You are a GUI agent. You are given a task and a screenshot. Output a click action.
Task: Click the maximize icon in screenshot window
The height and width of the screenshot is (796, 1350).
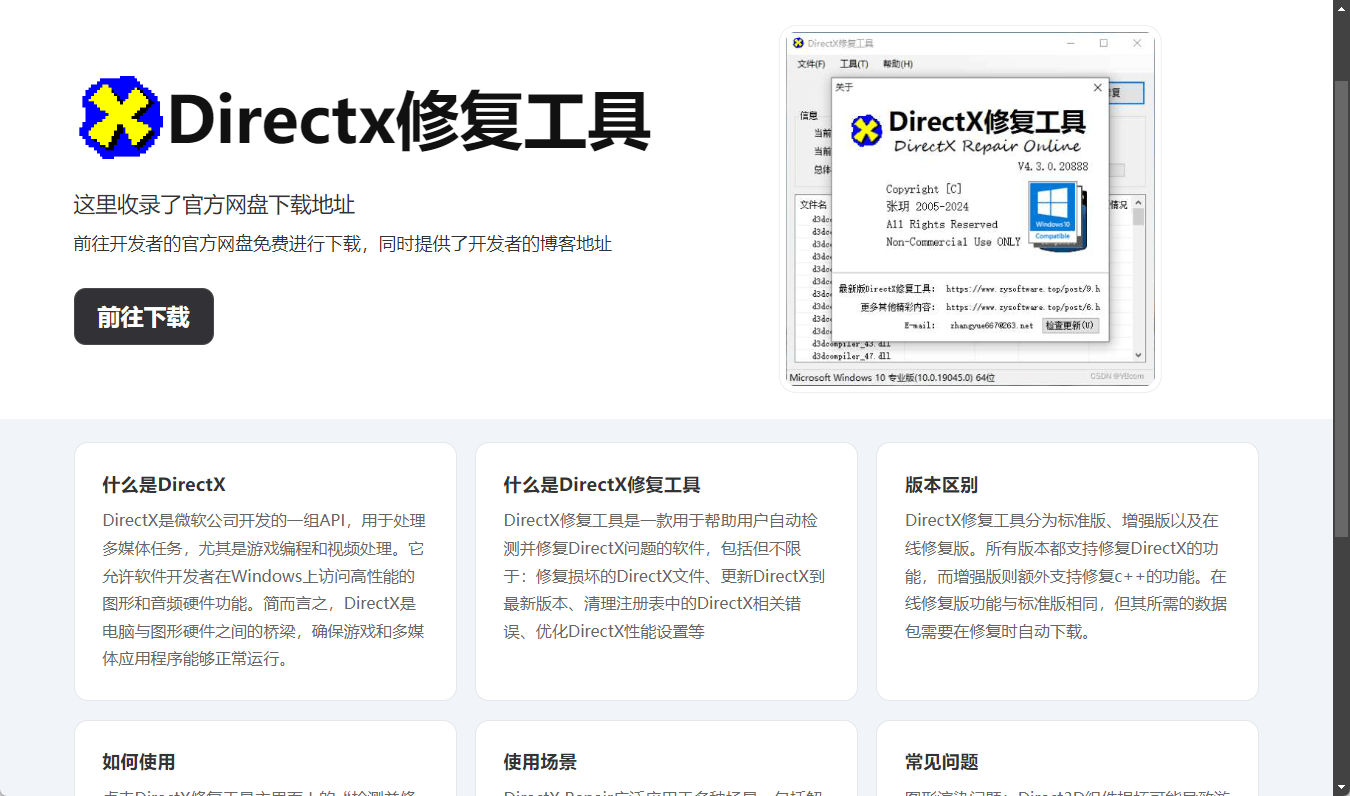click(1104, 43)
